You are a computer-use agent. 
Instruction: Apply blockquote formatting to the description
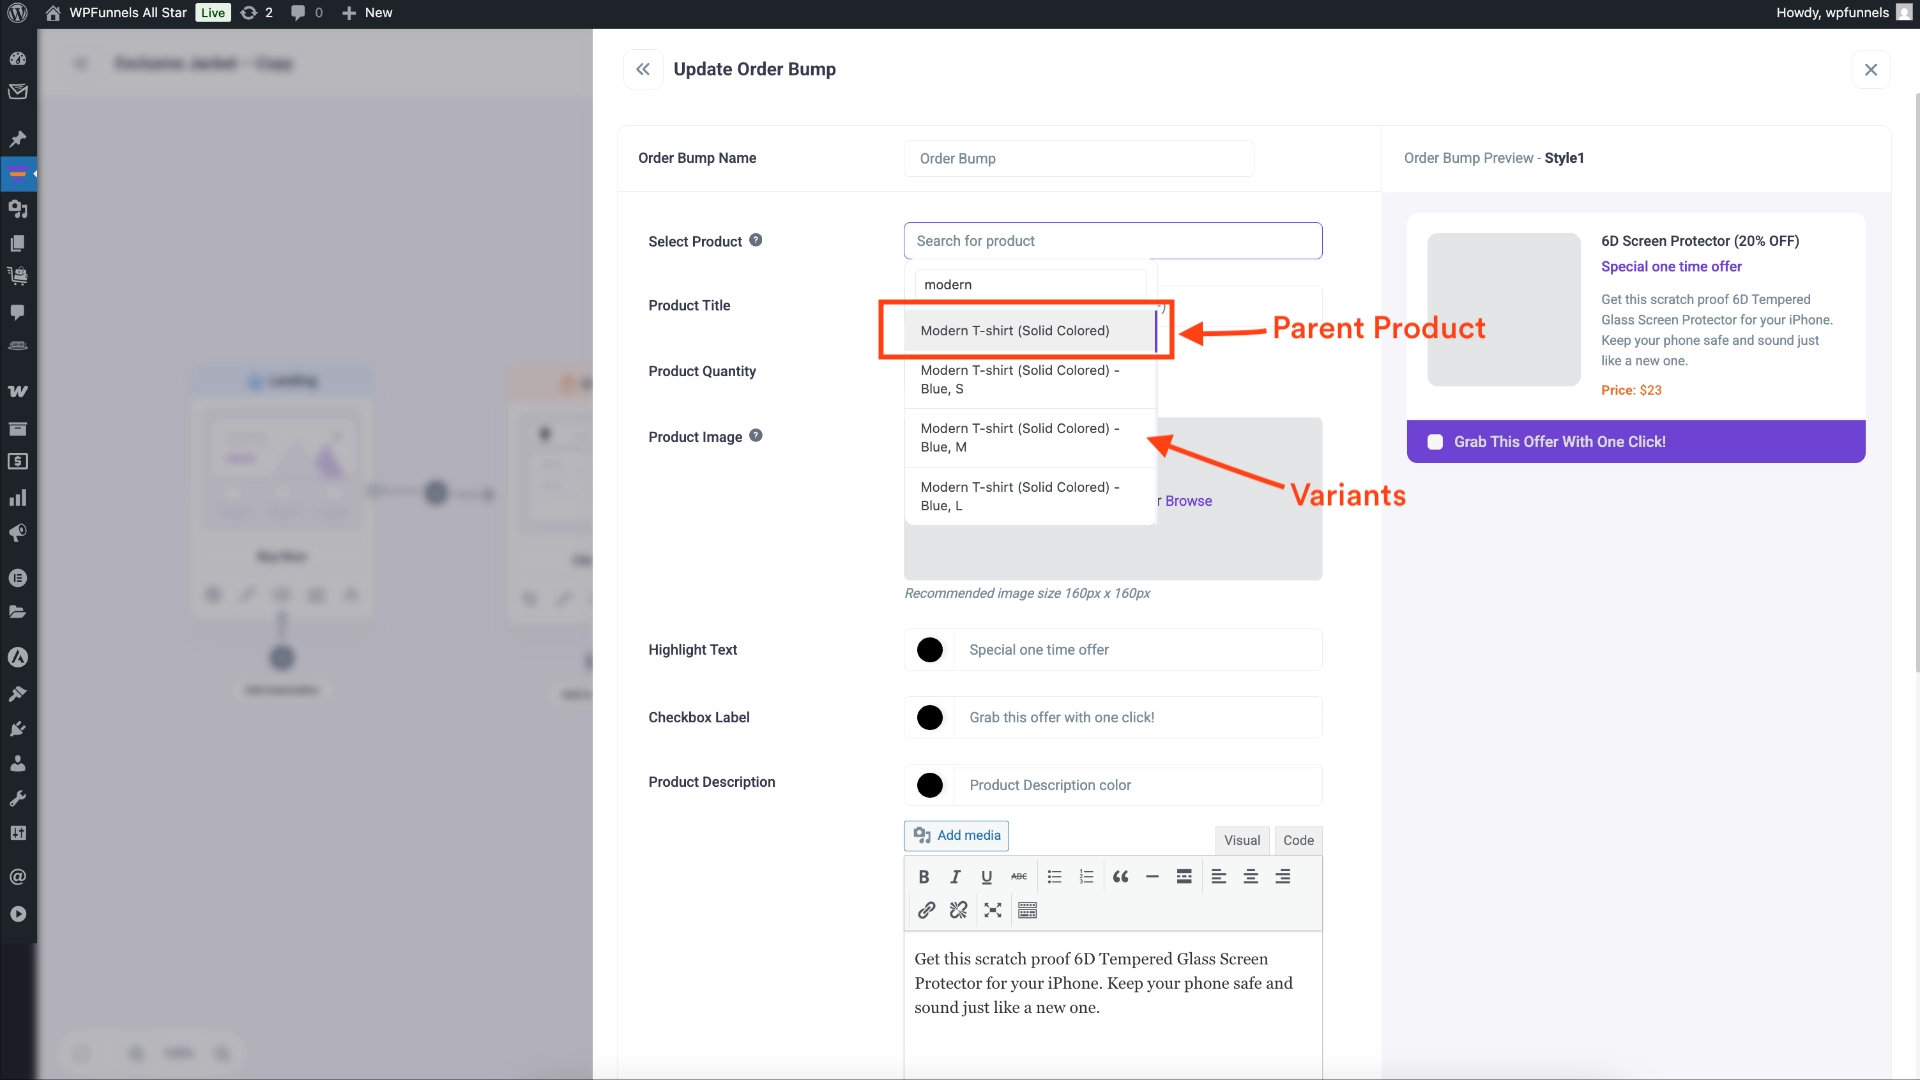[x=1120, y=876]
